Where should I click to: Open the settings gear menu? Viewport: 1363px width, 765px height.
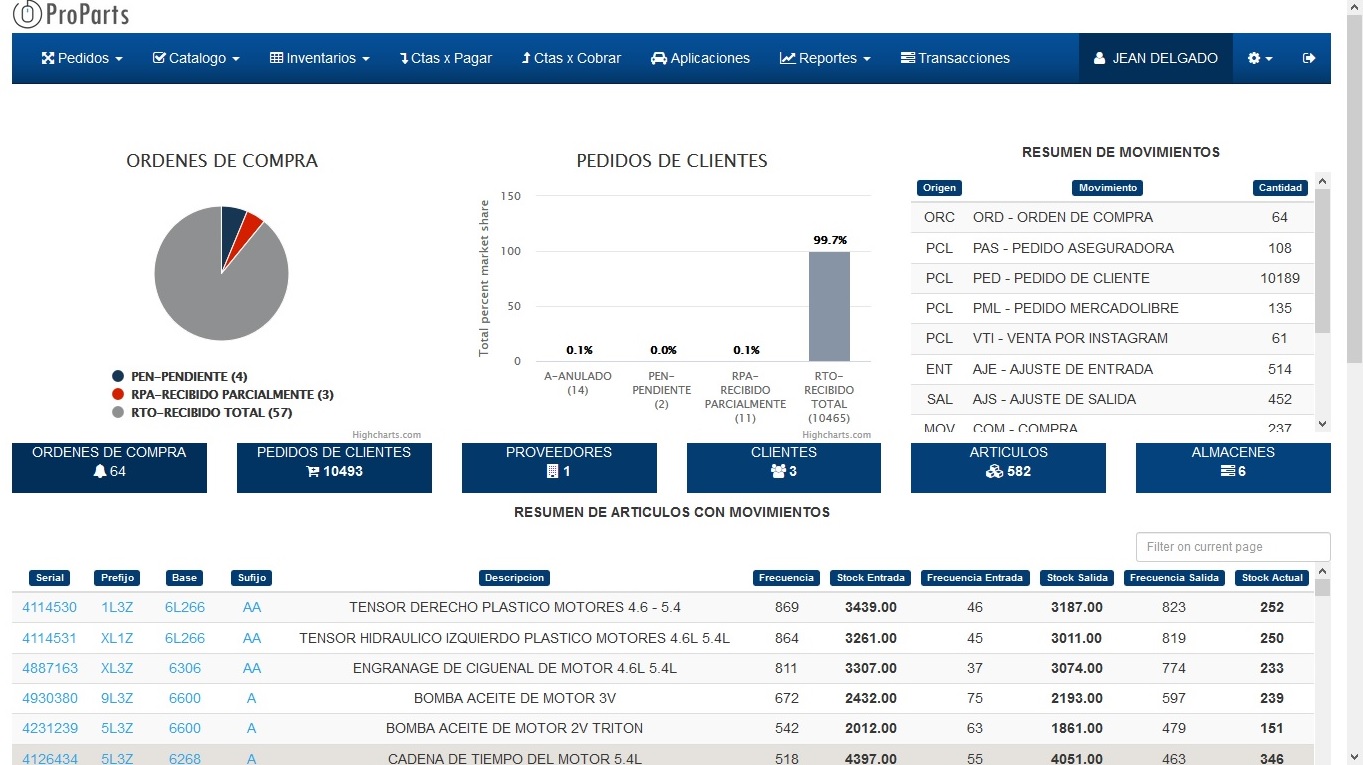(x=1260, y=58)
